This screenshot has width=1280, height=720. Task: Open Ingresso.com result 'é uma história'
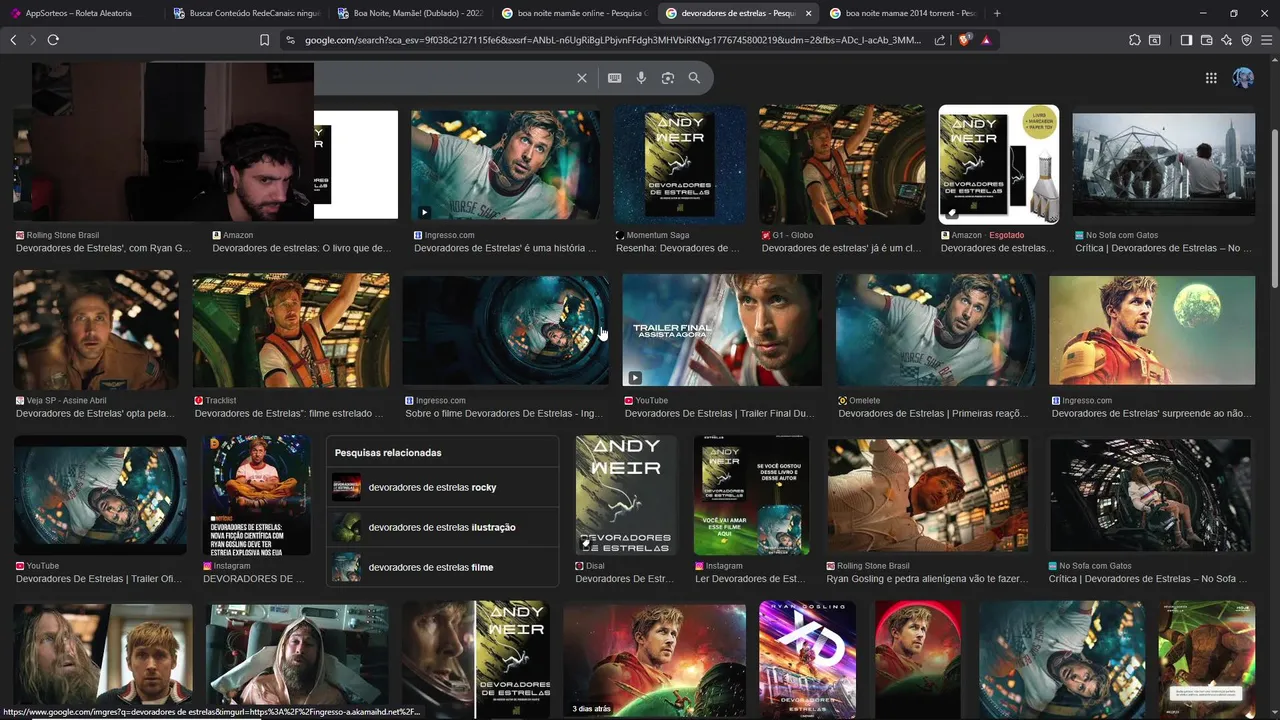click(x=505, y=165)
